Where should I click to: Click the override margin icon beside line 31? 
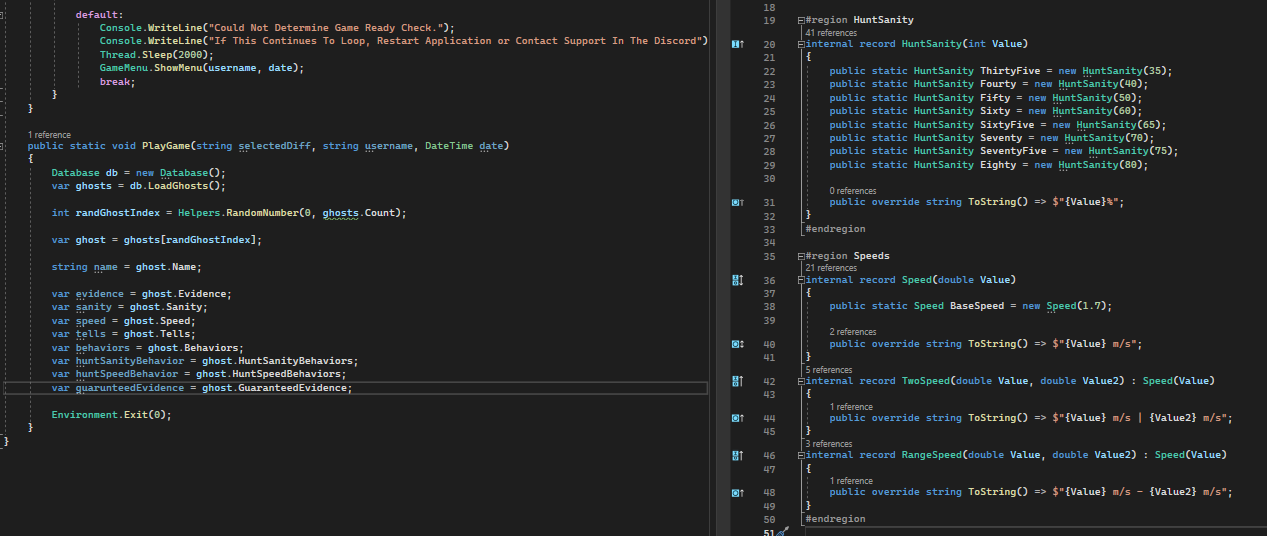(737, 202)
